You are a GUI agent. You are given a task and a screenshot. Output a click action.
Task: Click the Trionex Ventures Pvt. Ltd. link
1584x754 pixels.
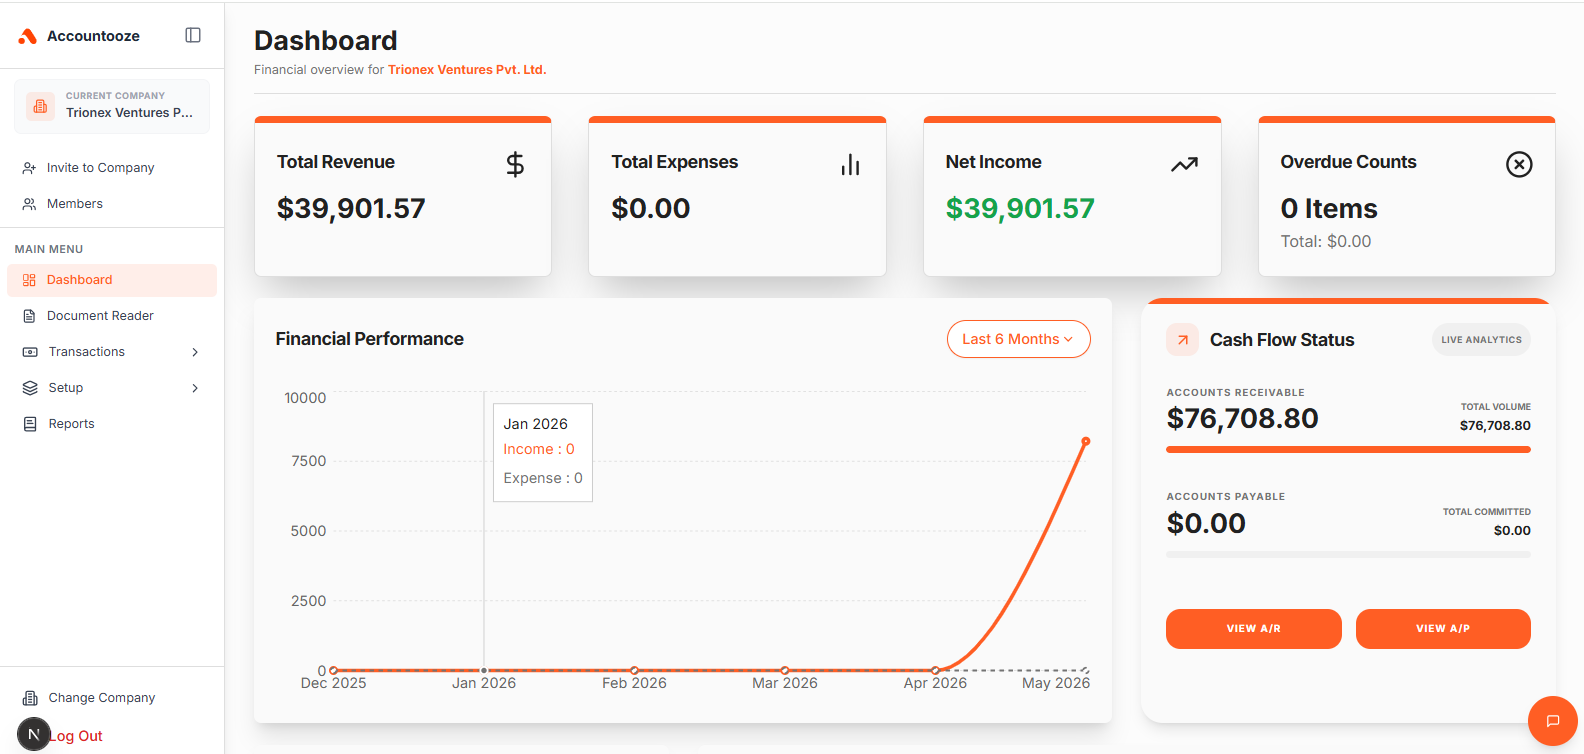click(467, 70)
